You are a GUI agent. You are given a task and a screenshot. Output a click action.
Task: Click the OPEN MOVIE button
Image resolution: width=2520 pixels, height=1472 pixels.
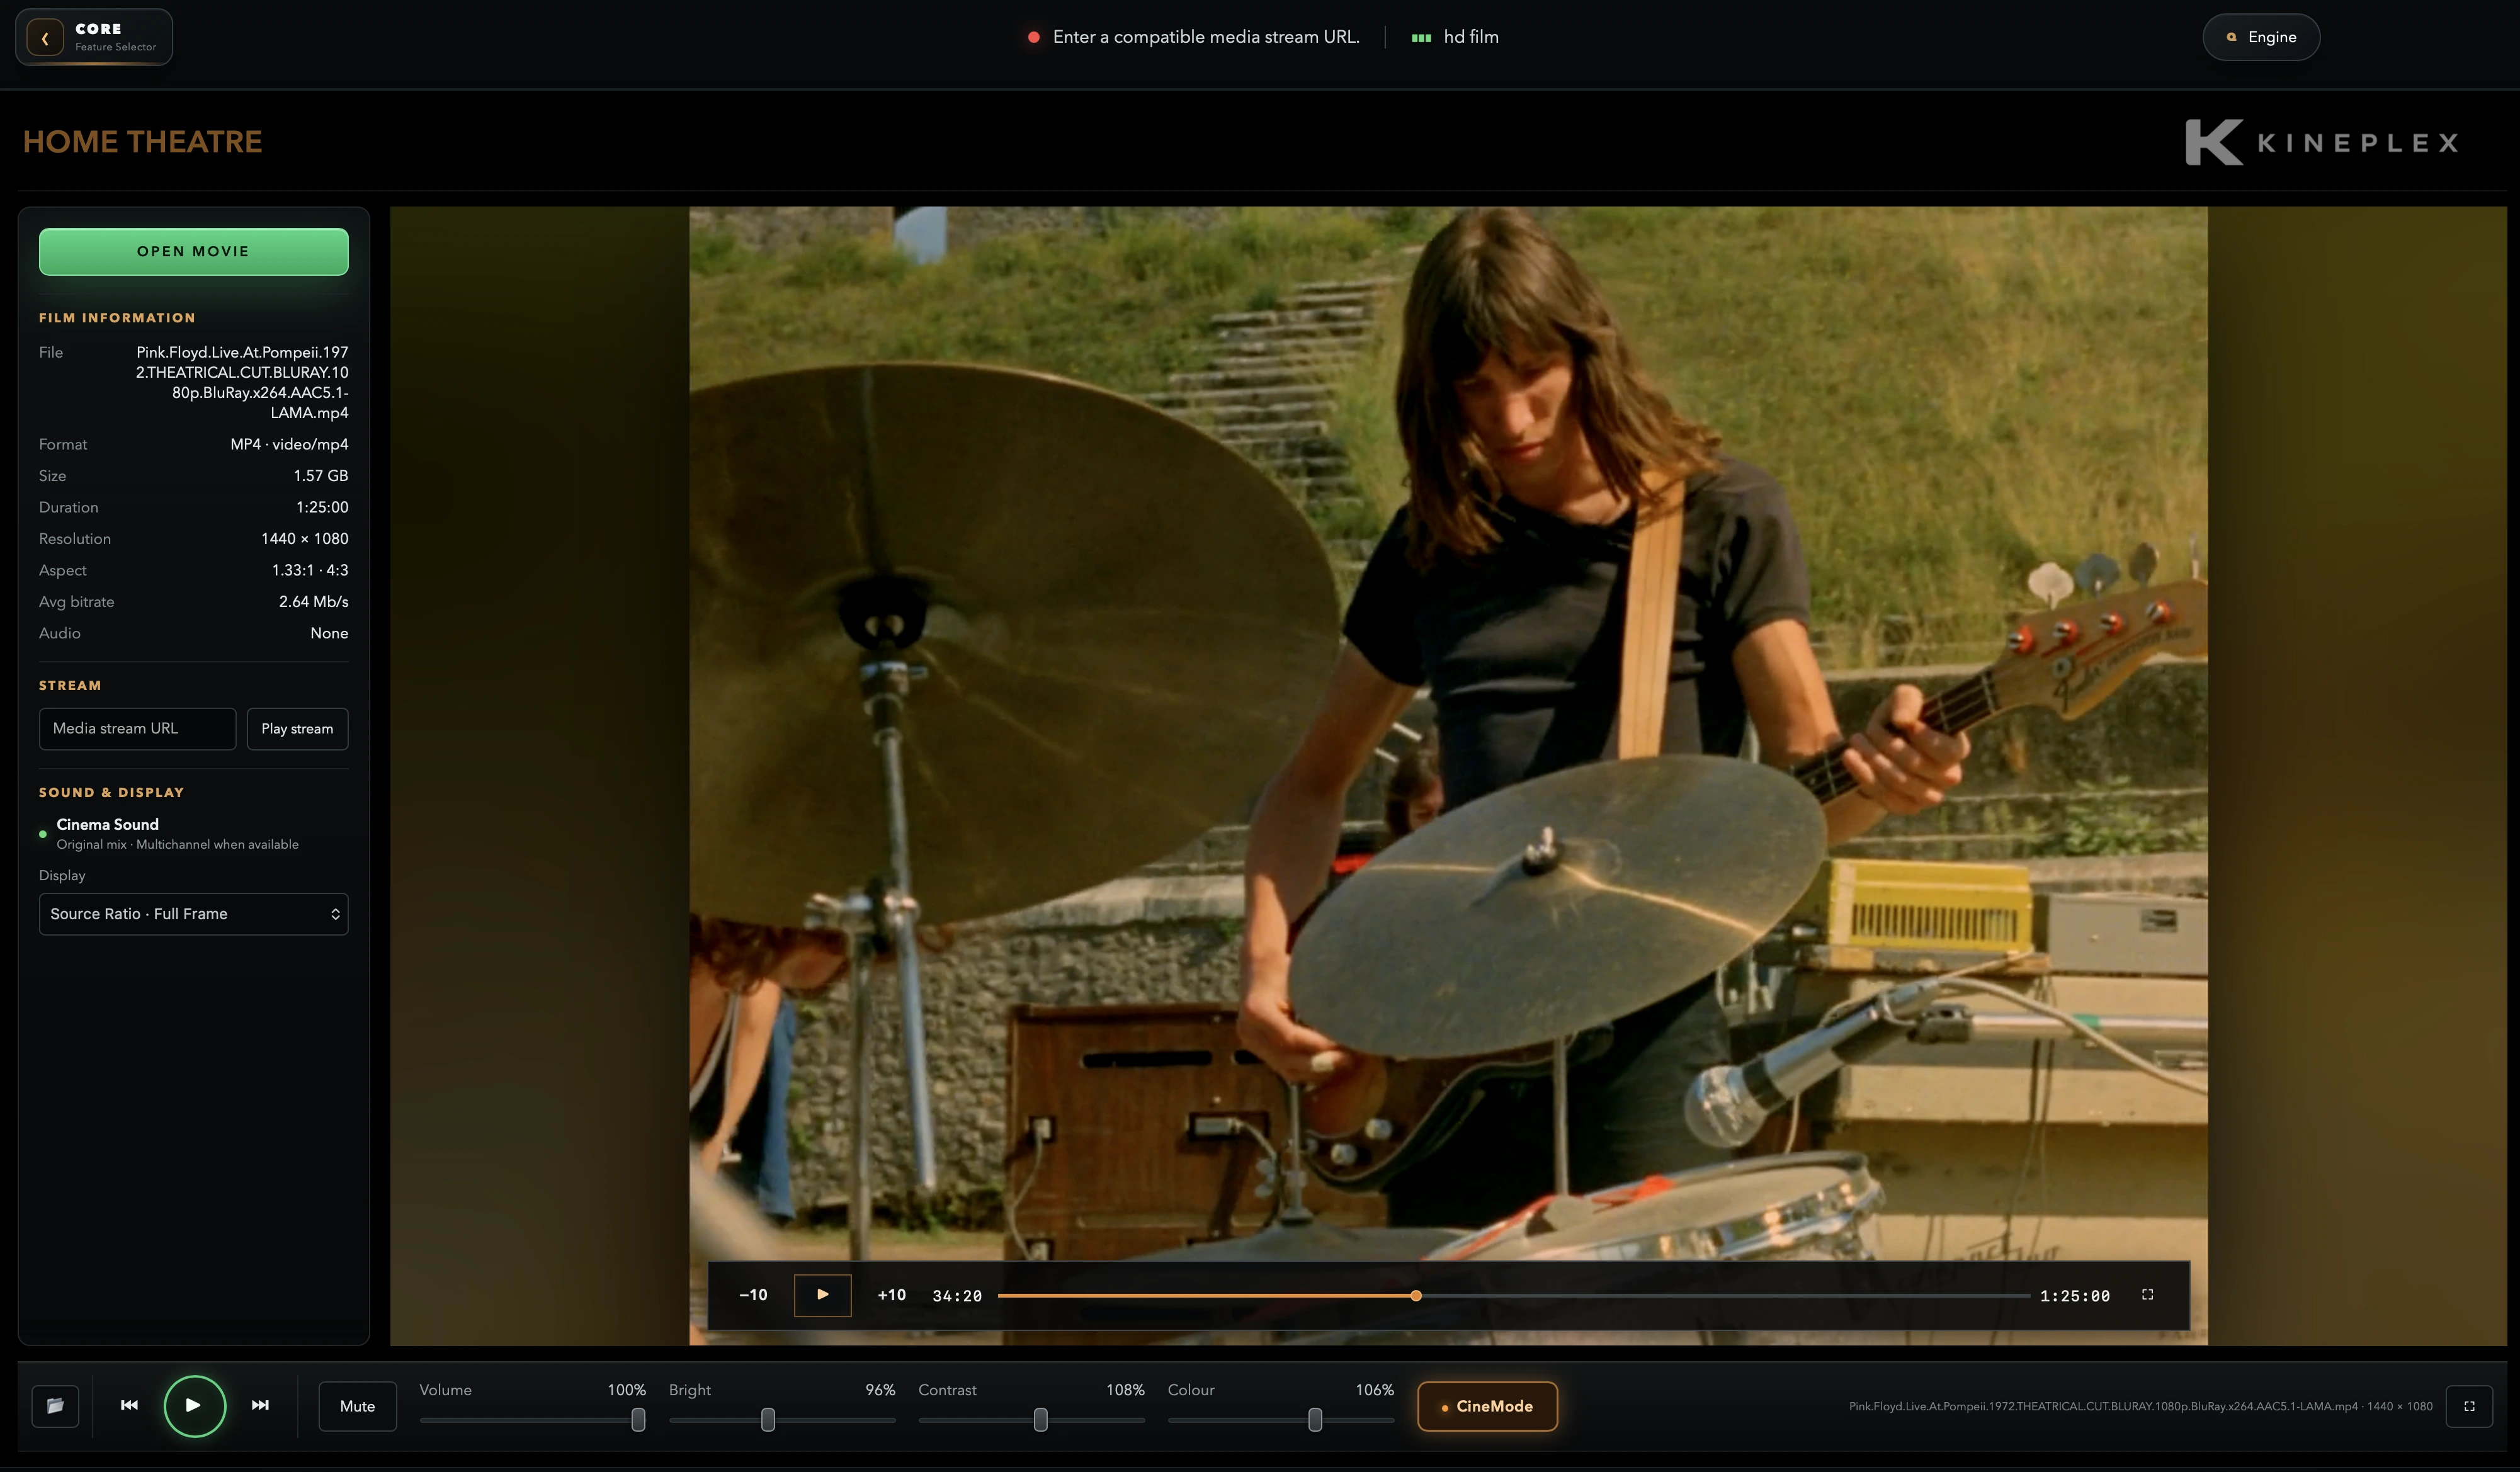(x=193, y=251)
